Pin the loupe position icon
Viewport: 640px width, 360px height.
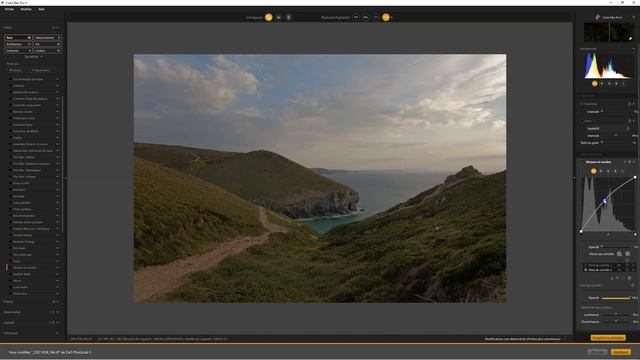(x=630, y=39)
